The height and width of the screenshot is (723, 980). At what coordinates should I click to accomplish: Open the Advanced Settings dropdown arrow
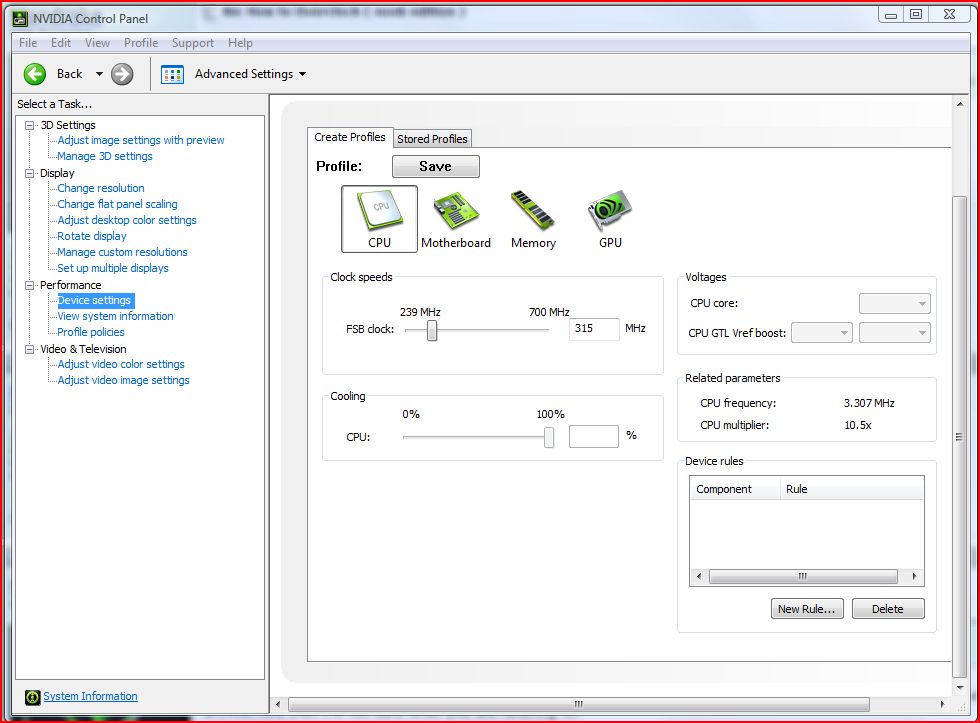[x=302, y=74]
